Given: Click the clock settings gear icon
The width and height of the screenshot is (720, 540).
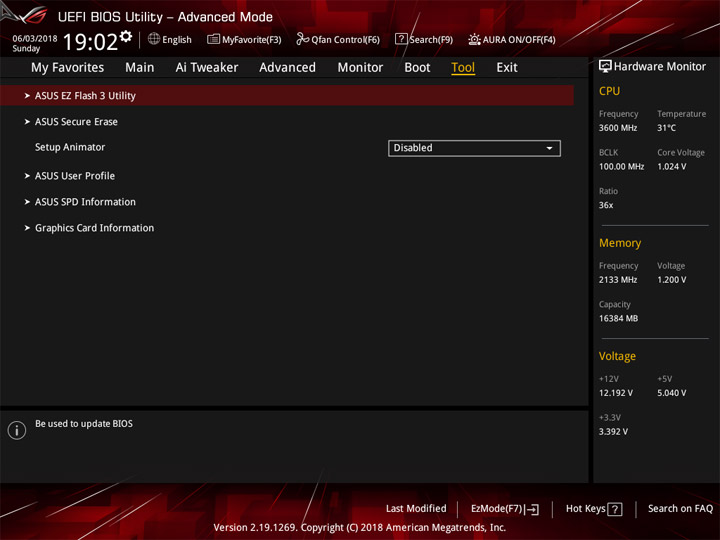Looking at the screenshot, I should point(126,36).
